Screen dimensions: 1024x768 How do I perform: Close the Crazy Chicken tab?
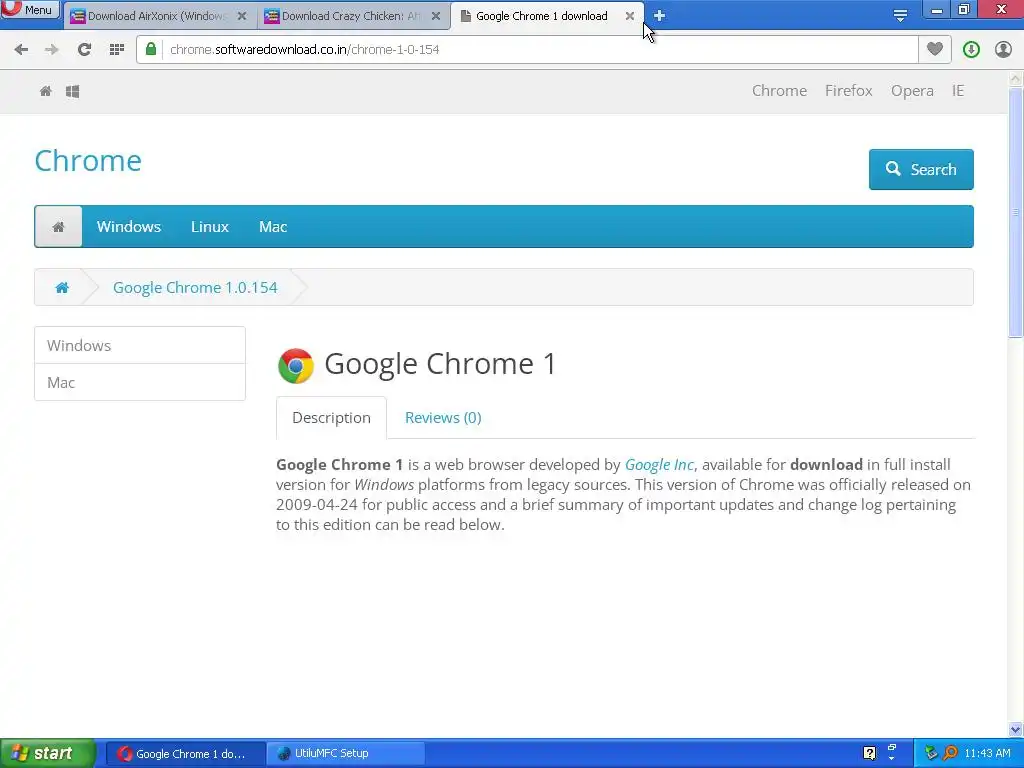click(436, 16)
